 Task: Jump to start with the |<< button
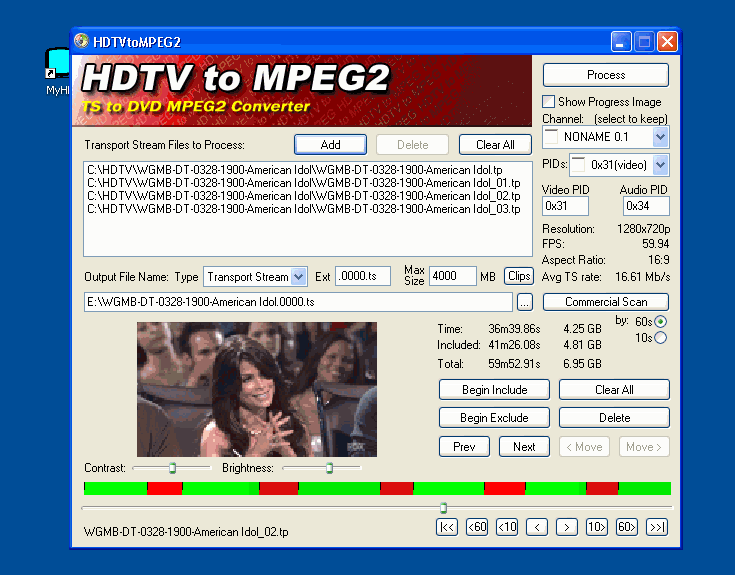point(446,527)
